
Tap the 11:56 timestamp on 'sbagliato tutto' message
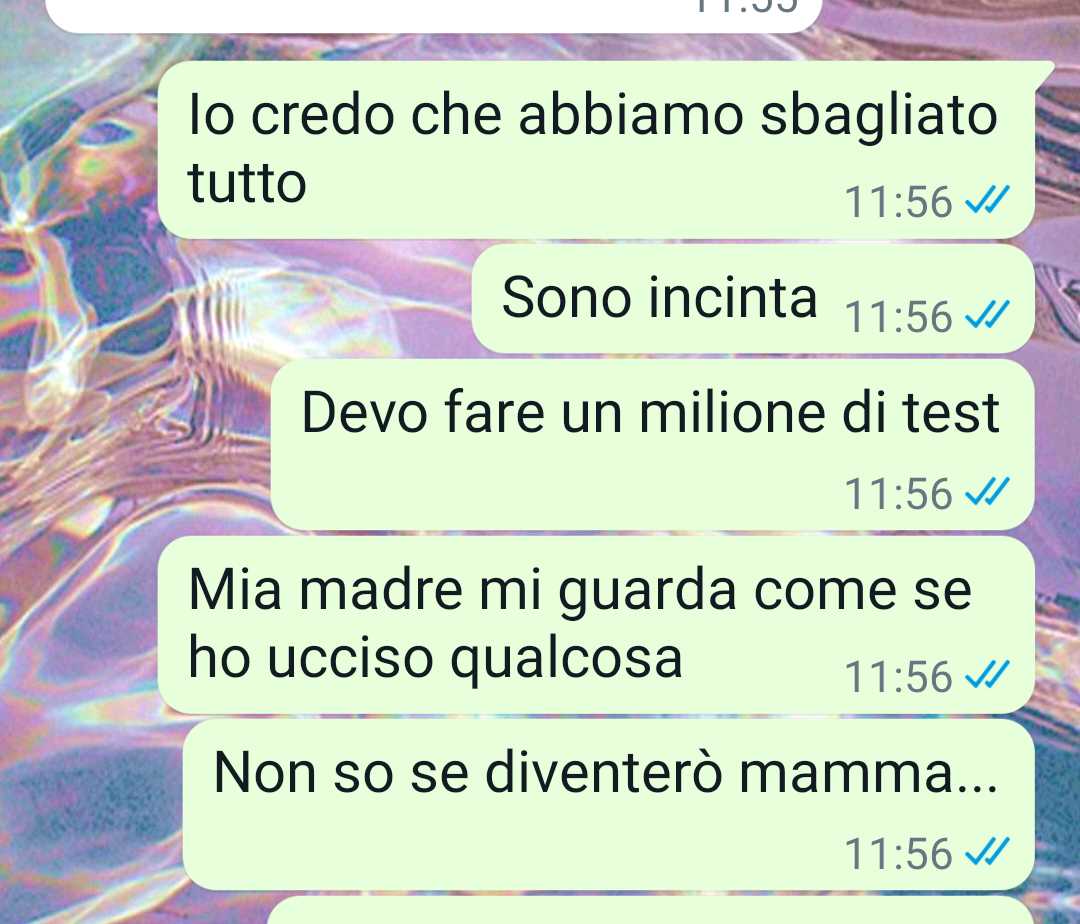898,202
